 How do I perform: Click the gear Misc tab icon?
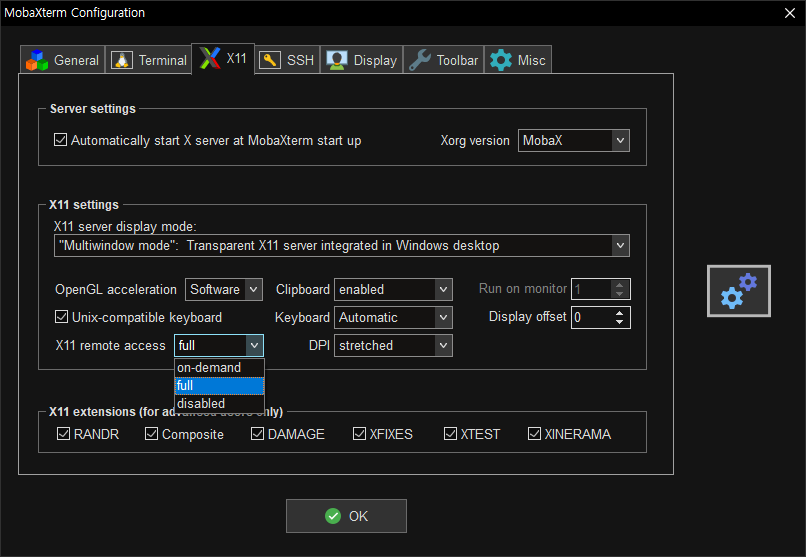pyautogui.click(x=501, y=60)
